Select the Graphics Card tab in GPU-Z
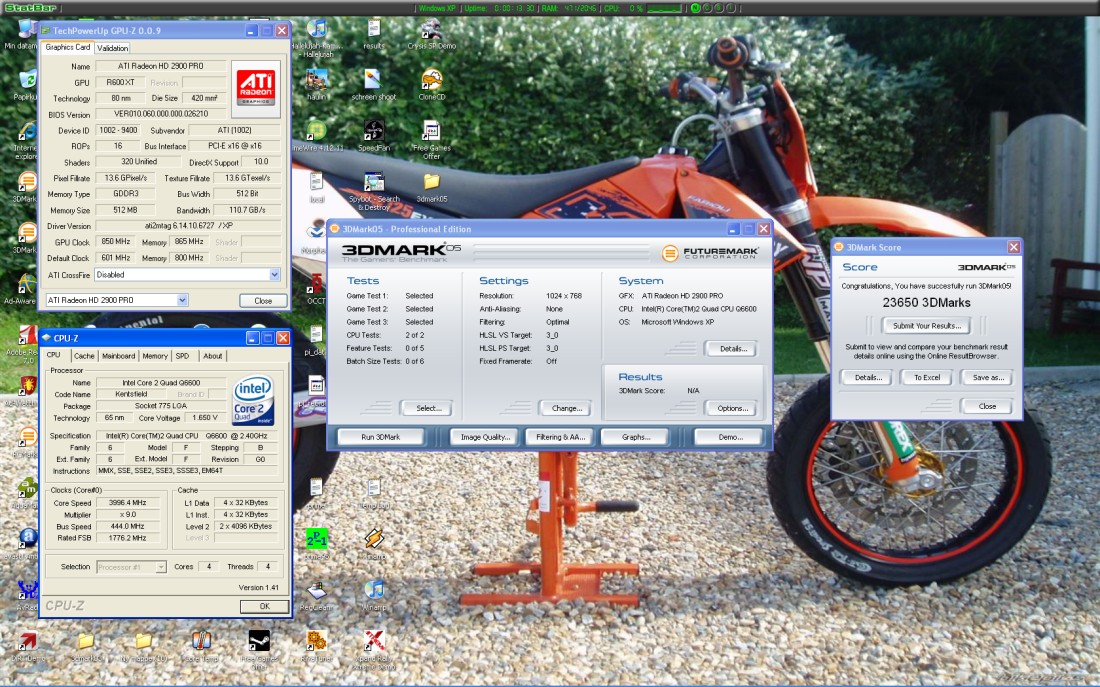This screenshot has width=1100, height=687. coord(68,47)
